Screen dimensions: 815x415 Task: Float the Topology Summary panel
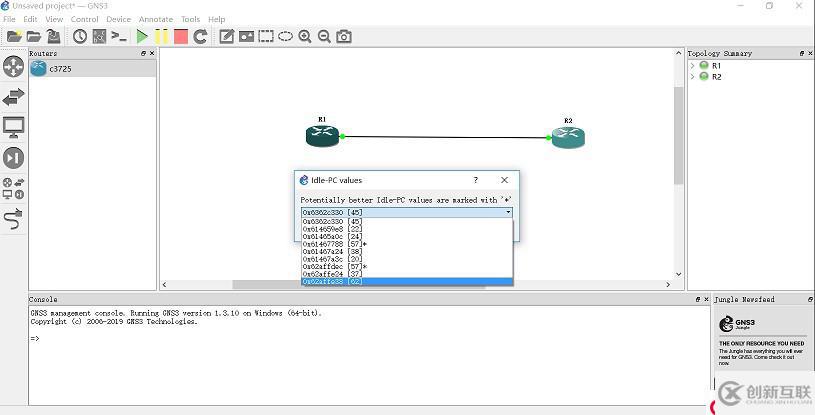(x=801, y=53)
